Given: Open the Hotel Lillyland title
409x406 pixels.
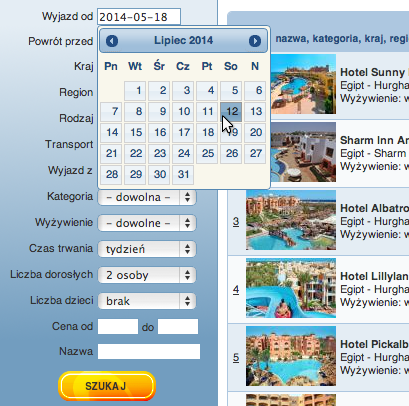Looking at the screenshot, I should 374,276.
